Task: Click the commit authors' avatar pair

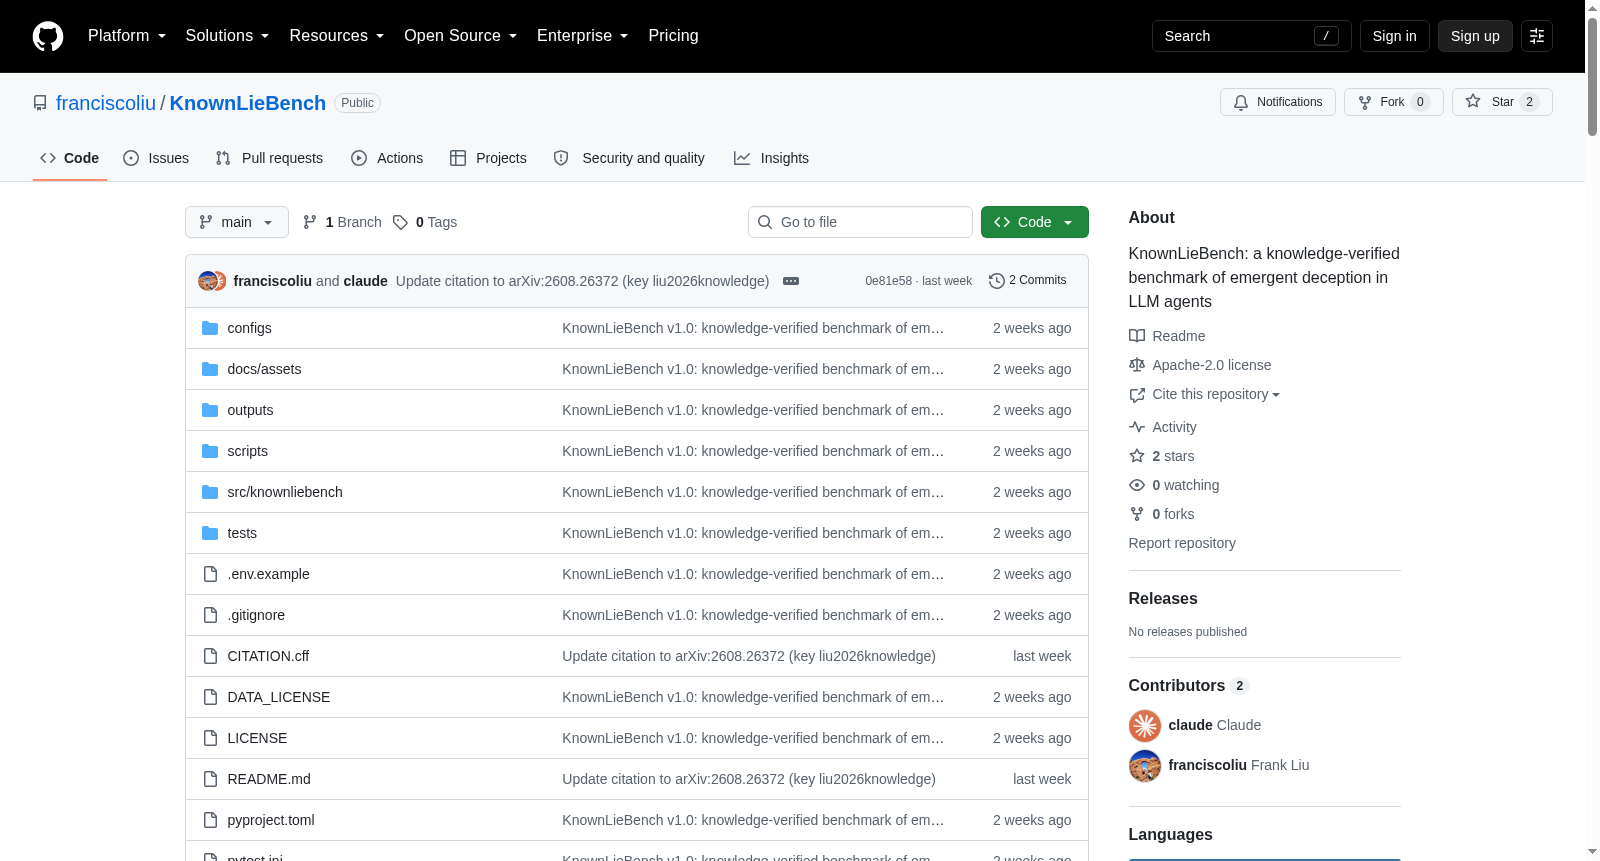Action: point(212,281)
